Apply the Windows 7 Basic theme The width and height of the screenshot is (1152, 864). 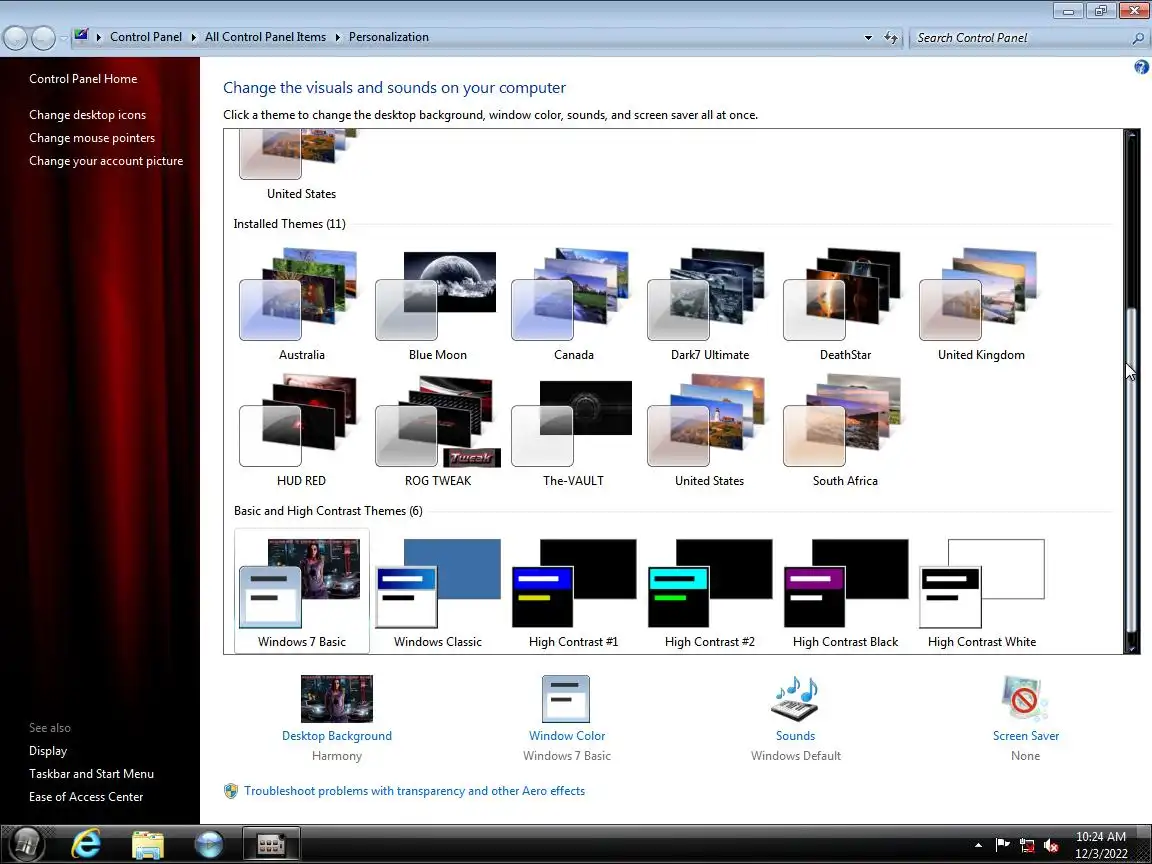pos(301,591)
